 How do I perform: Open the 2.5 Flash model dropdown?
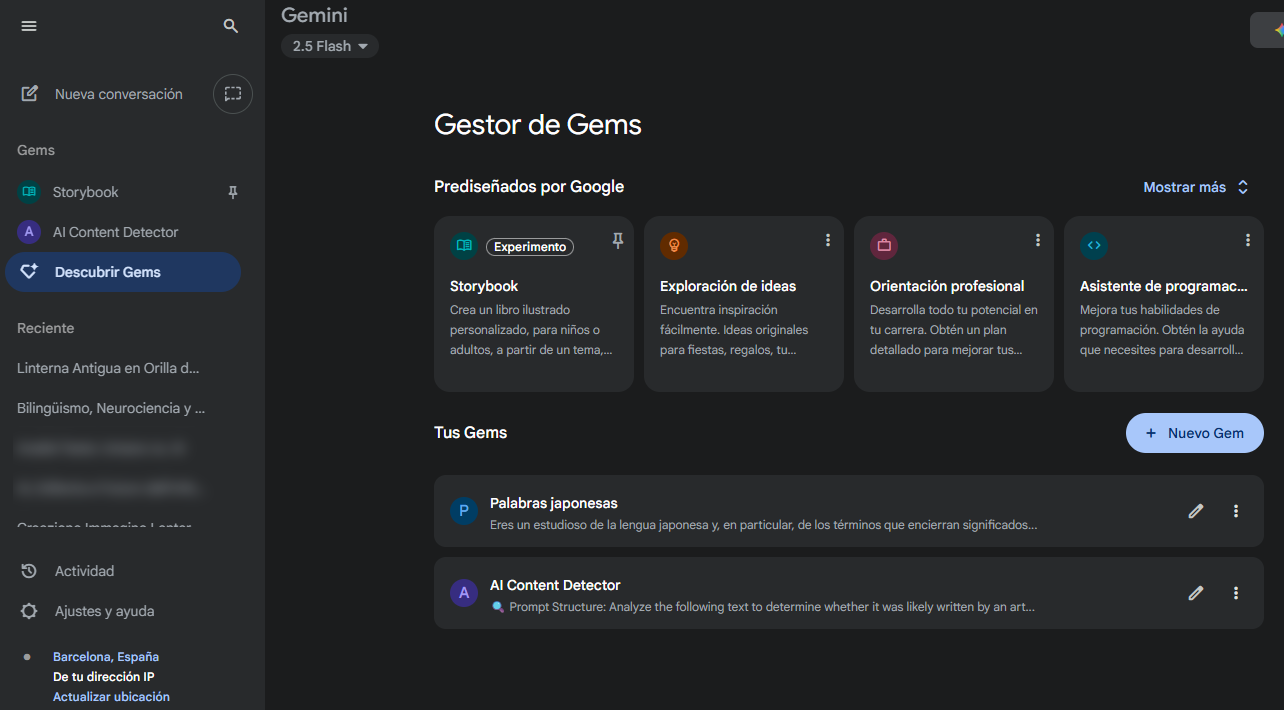point(330,46)
